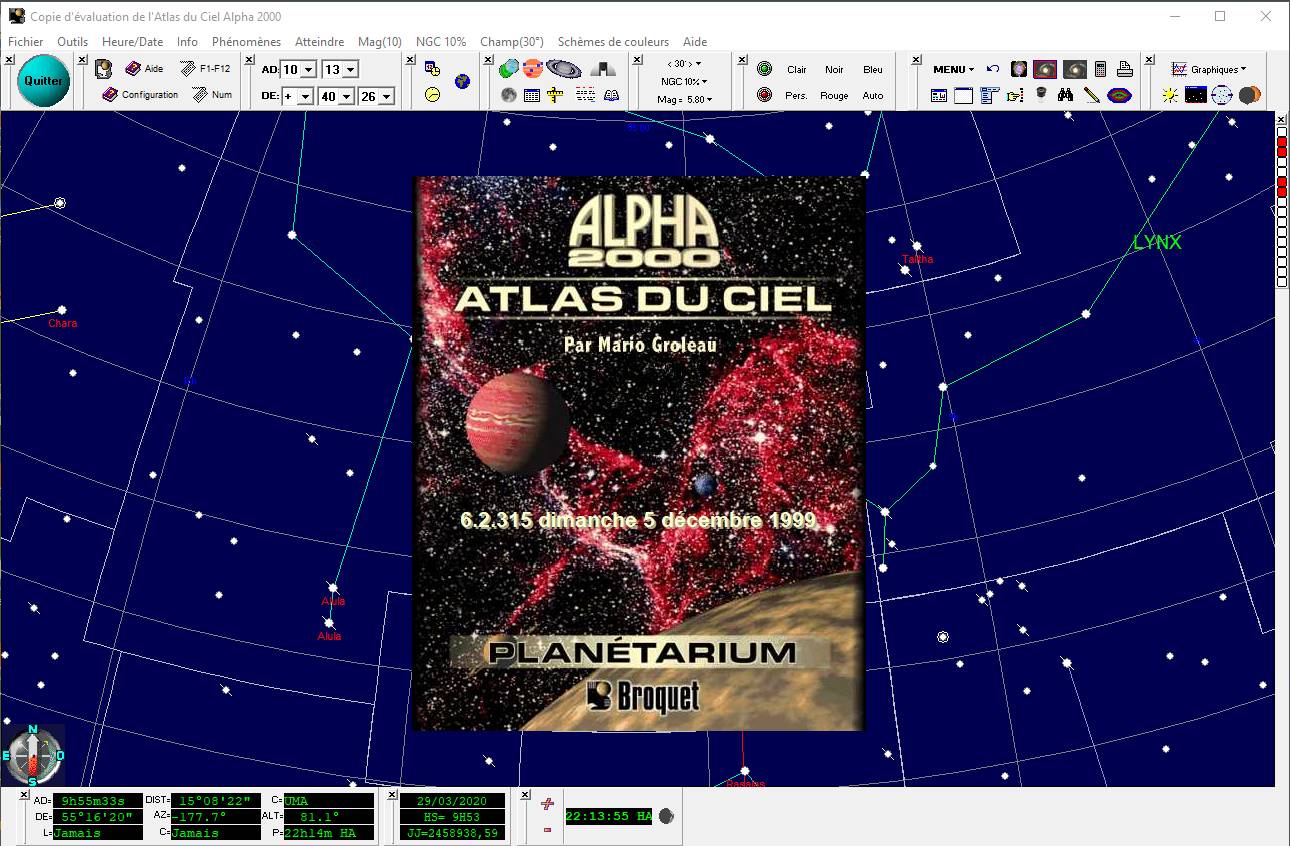Screen dimensions: 1290x846
Task: Click the yellow clock icon
Action: pyautogui.click(x=432, y=95)
